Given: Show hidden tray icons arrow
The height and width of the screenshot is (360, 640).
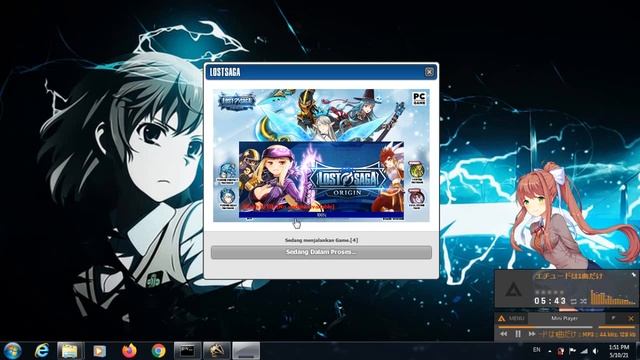Looking at the screenshot, I should pyautogui.click(x=549, y=351).
